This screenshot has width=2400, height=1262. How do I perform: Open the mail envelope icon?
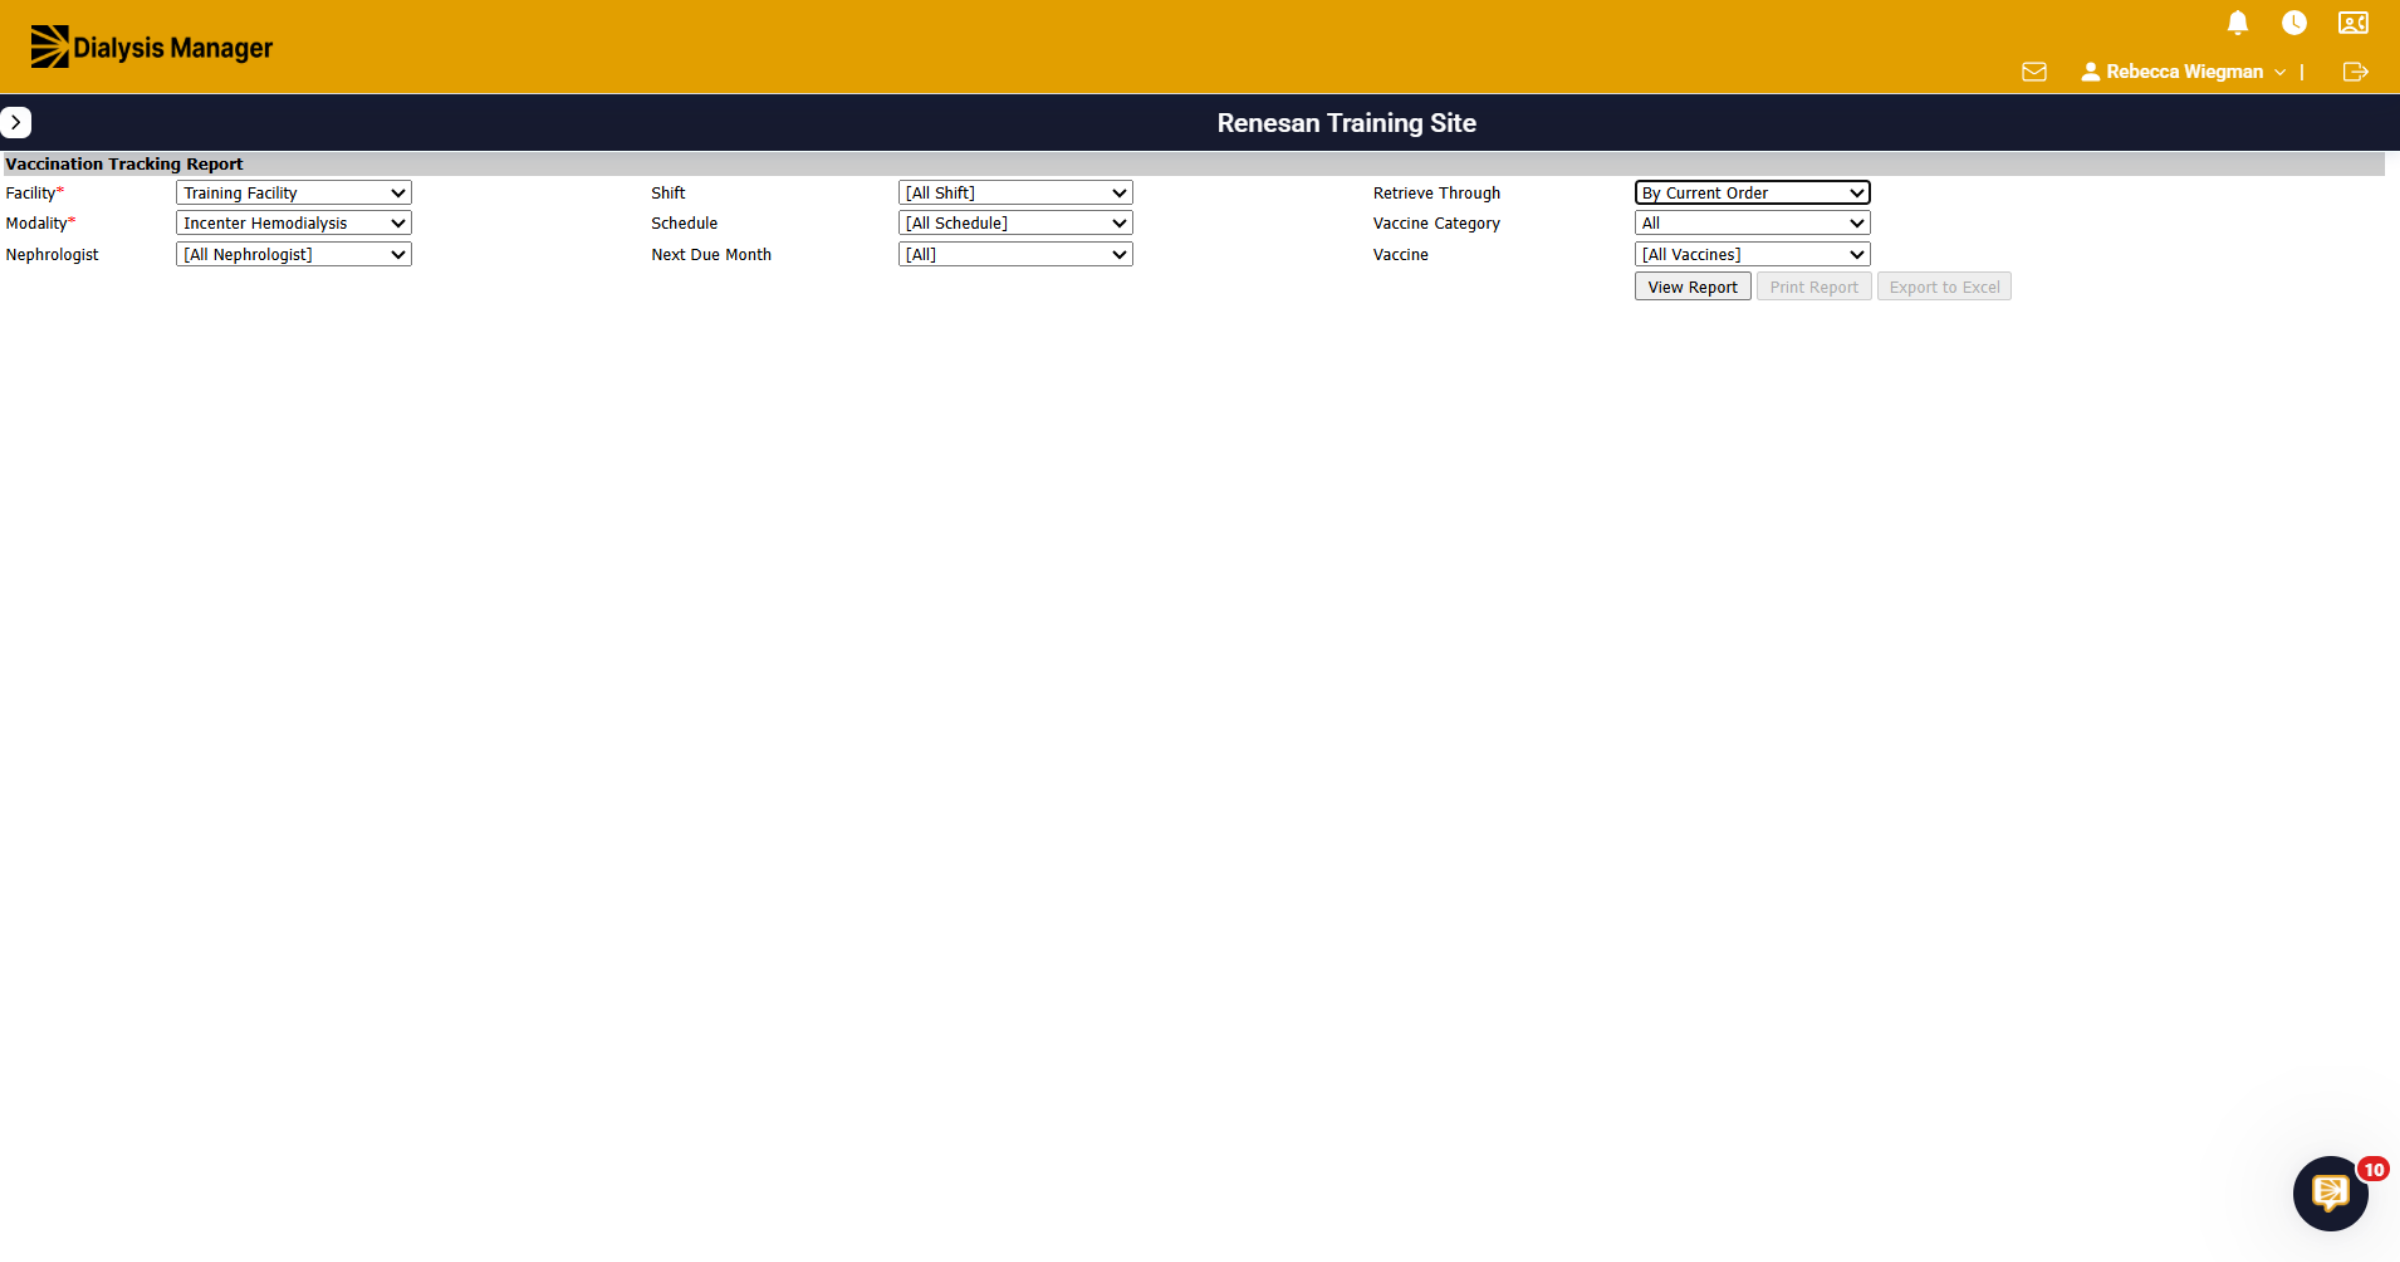[x=2034, y=72]
